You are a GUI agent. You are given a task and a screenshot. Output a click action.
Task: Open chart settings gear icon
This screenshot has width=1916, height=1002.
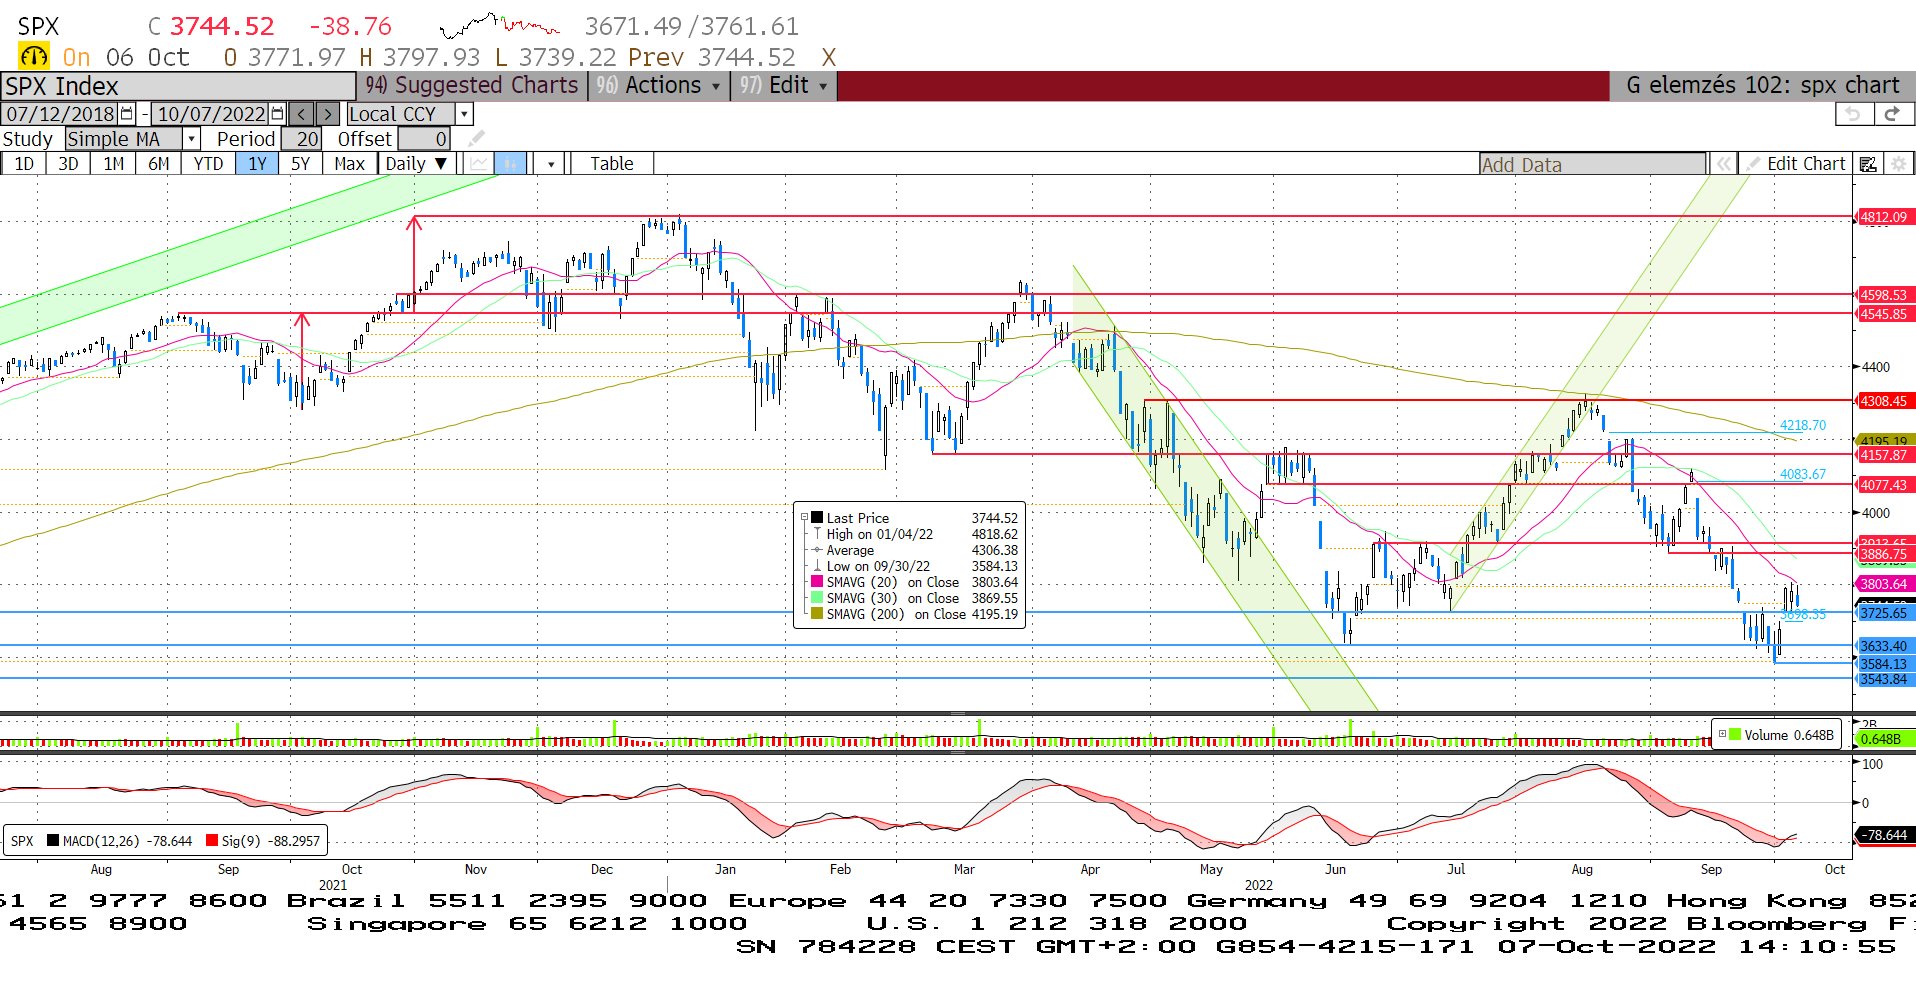pyautogui.click(x=1899, y=164)
